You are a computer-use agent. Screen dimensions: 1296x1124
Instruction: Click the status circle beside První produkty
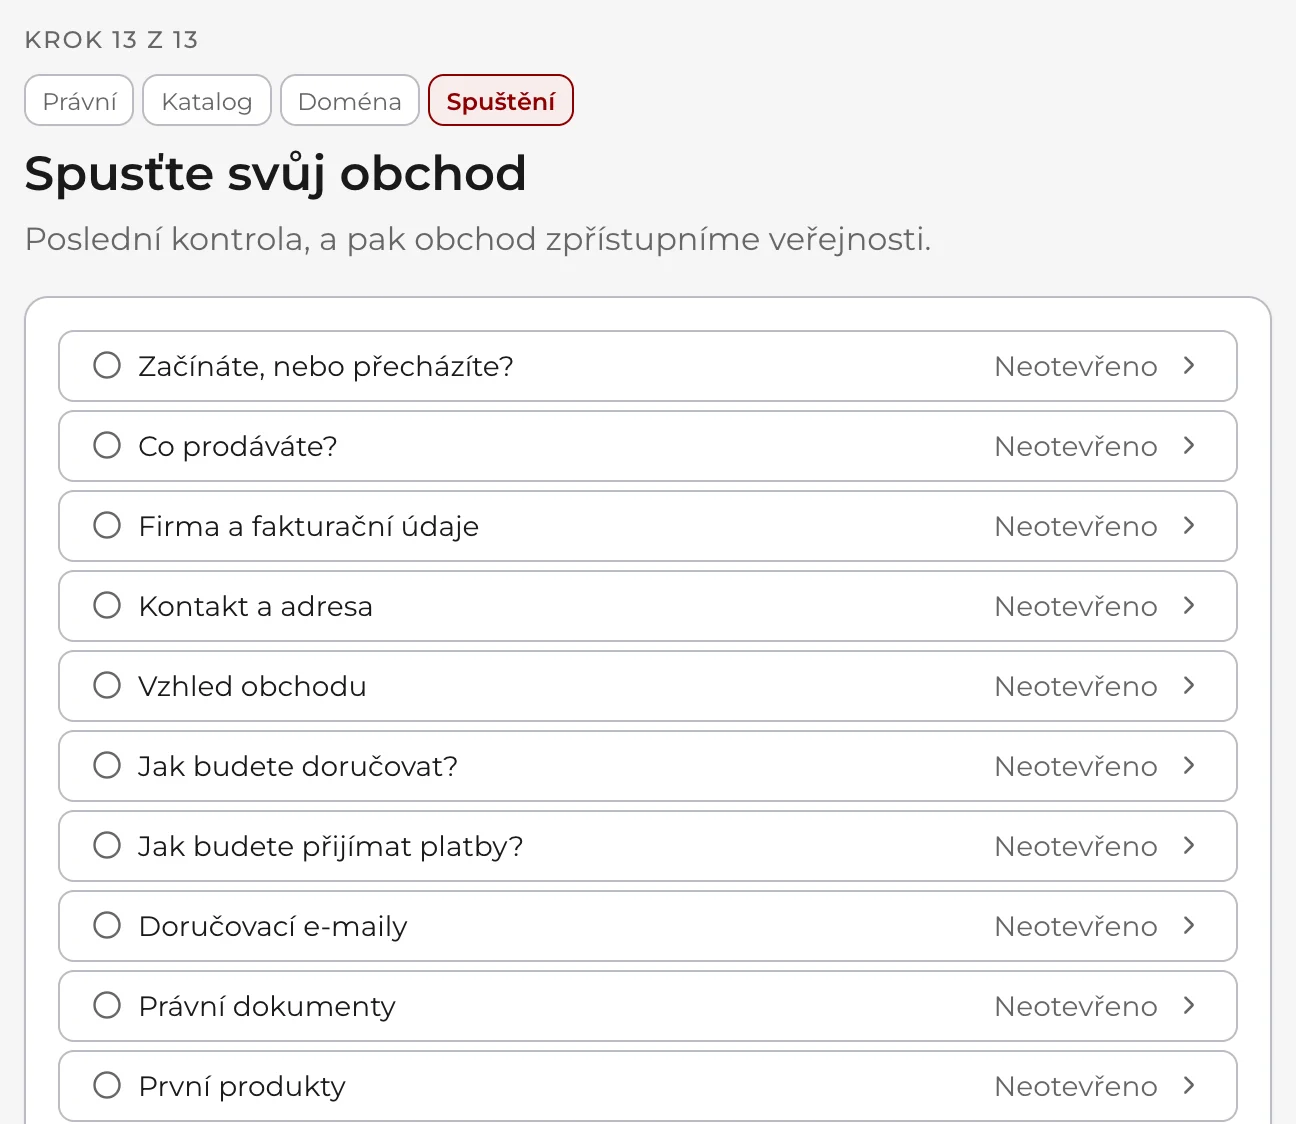[x=107, y=1086]
